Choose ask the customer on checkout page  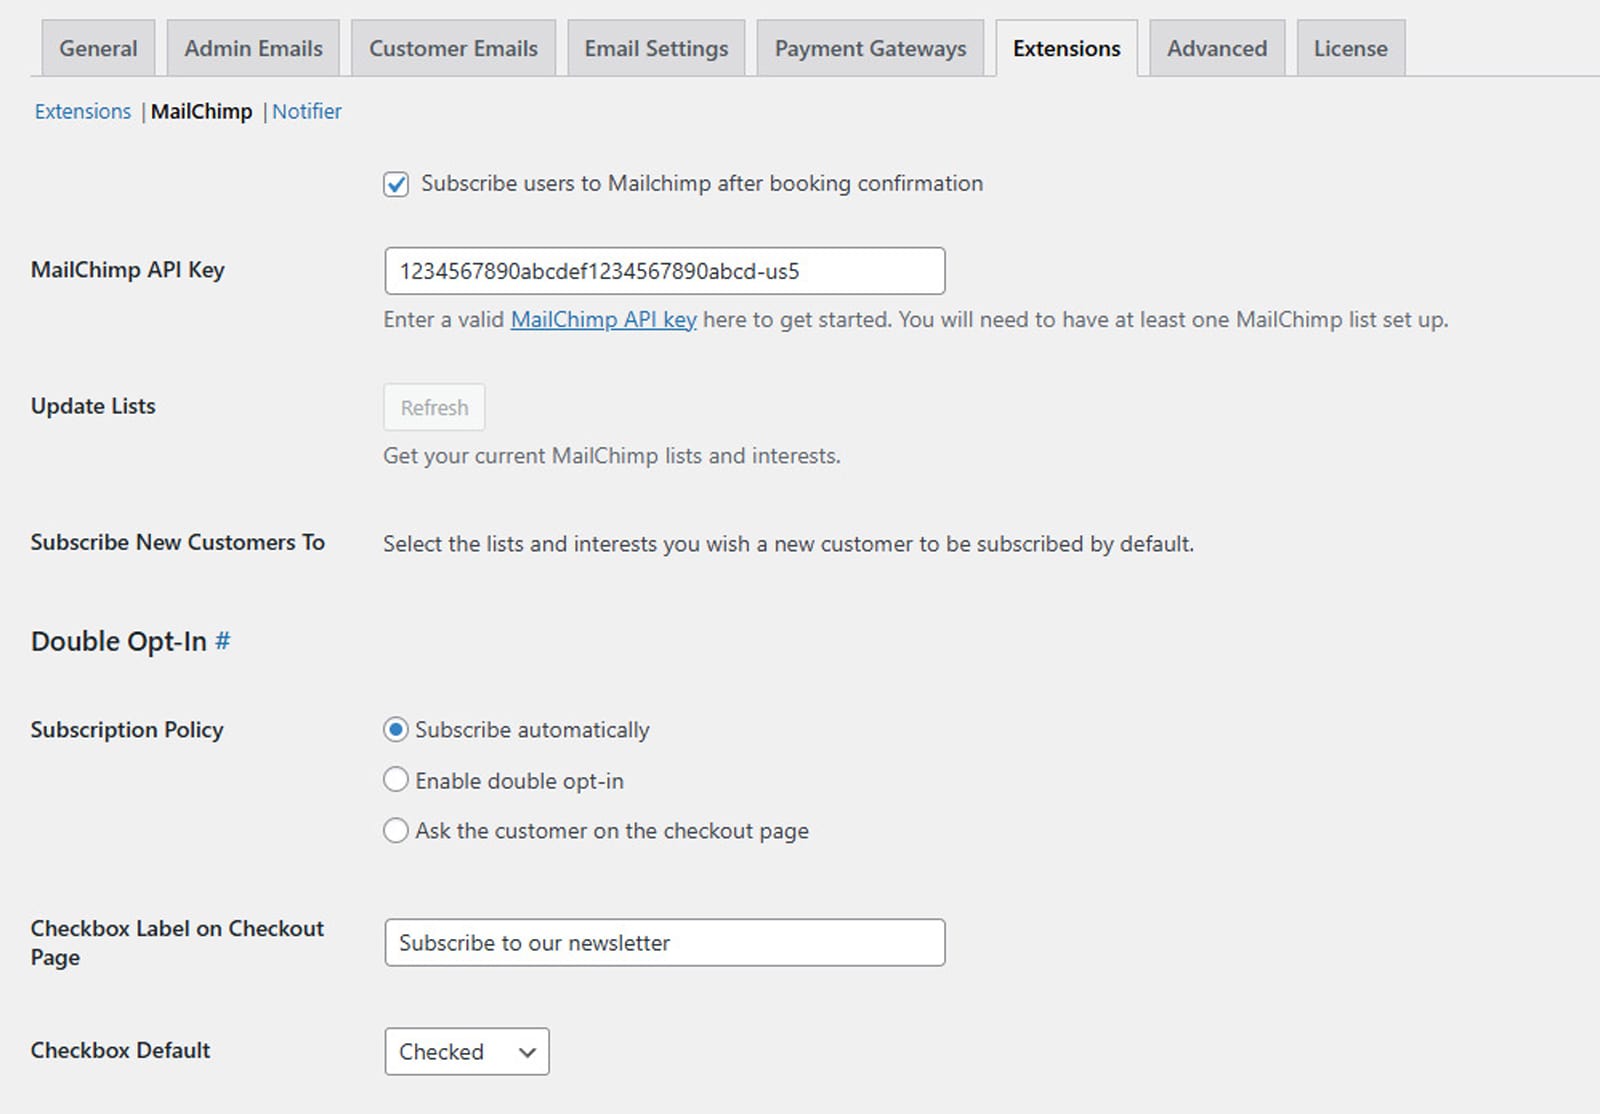(395, 830)
